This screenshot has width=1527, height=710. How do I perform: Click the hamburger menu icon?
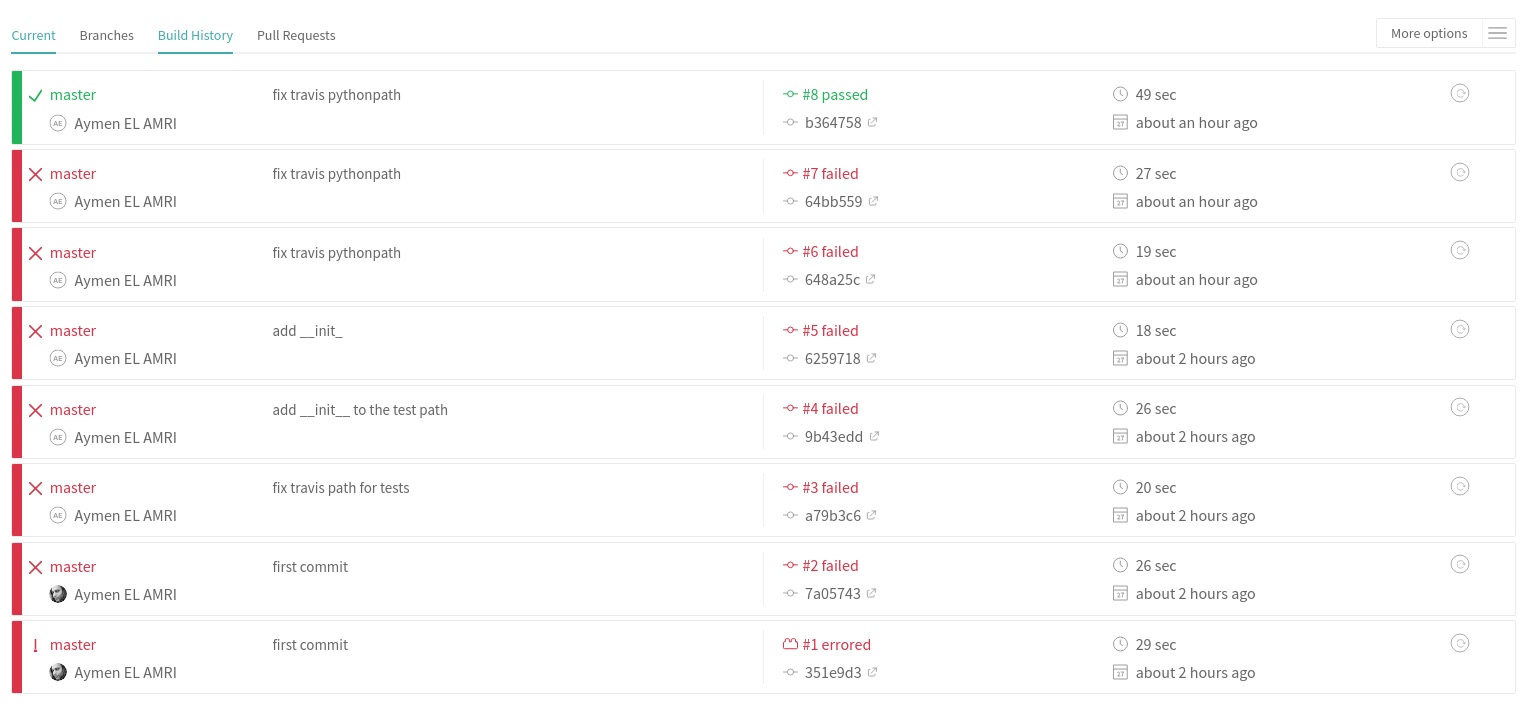point(1497,33)
